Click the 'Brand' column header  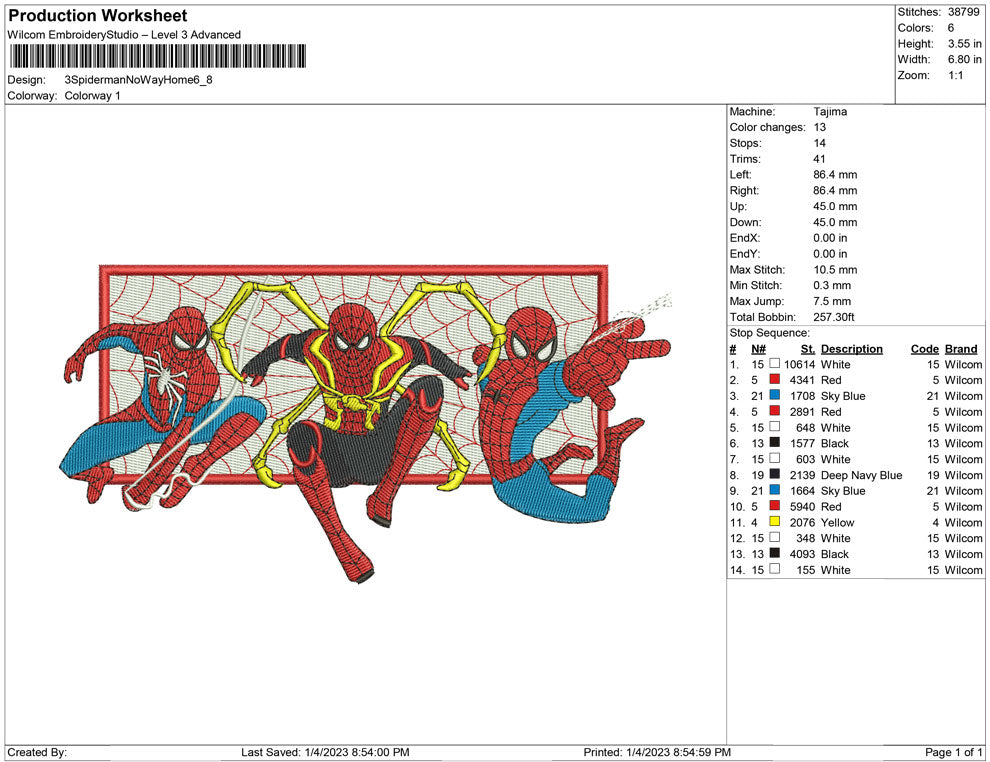click(x=961, y=349)
